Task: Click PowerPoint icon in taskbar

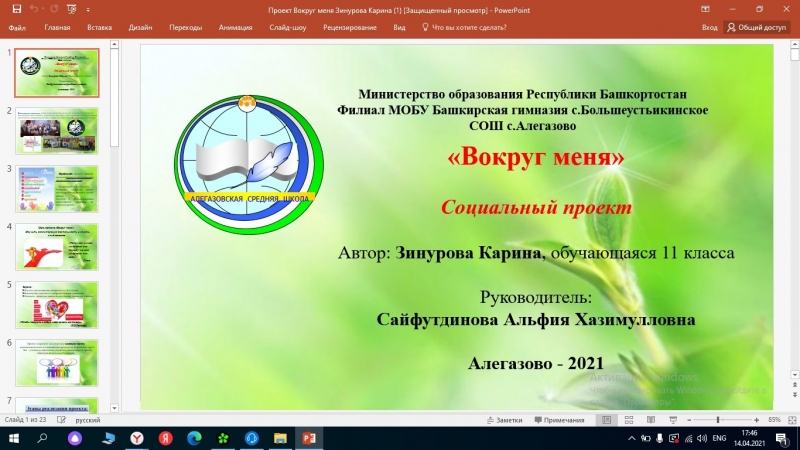Action: pos(309,438)
